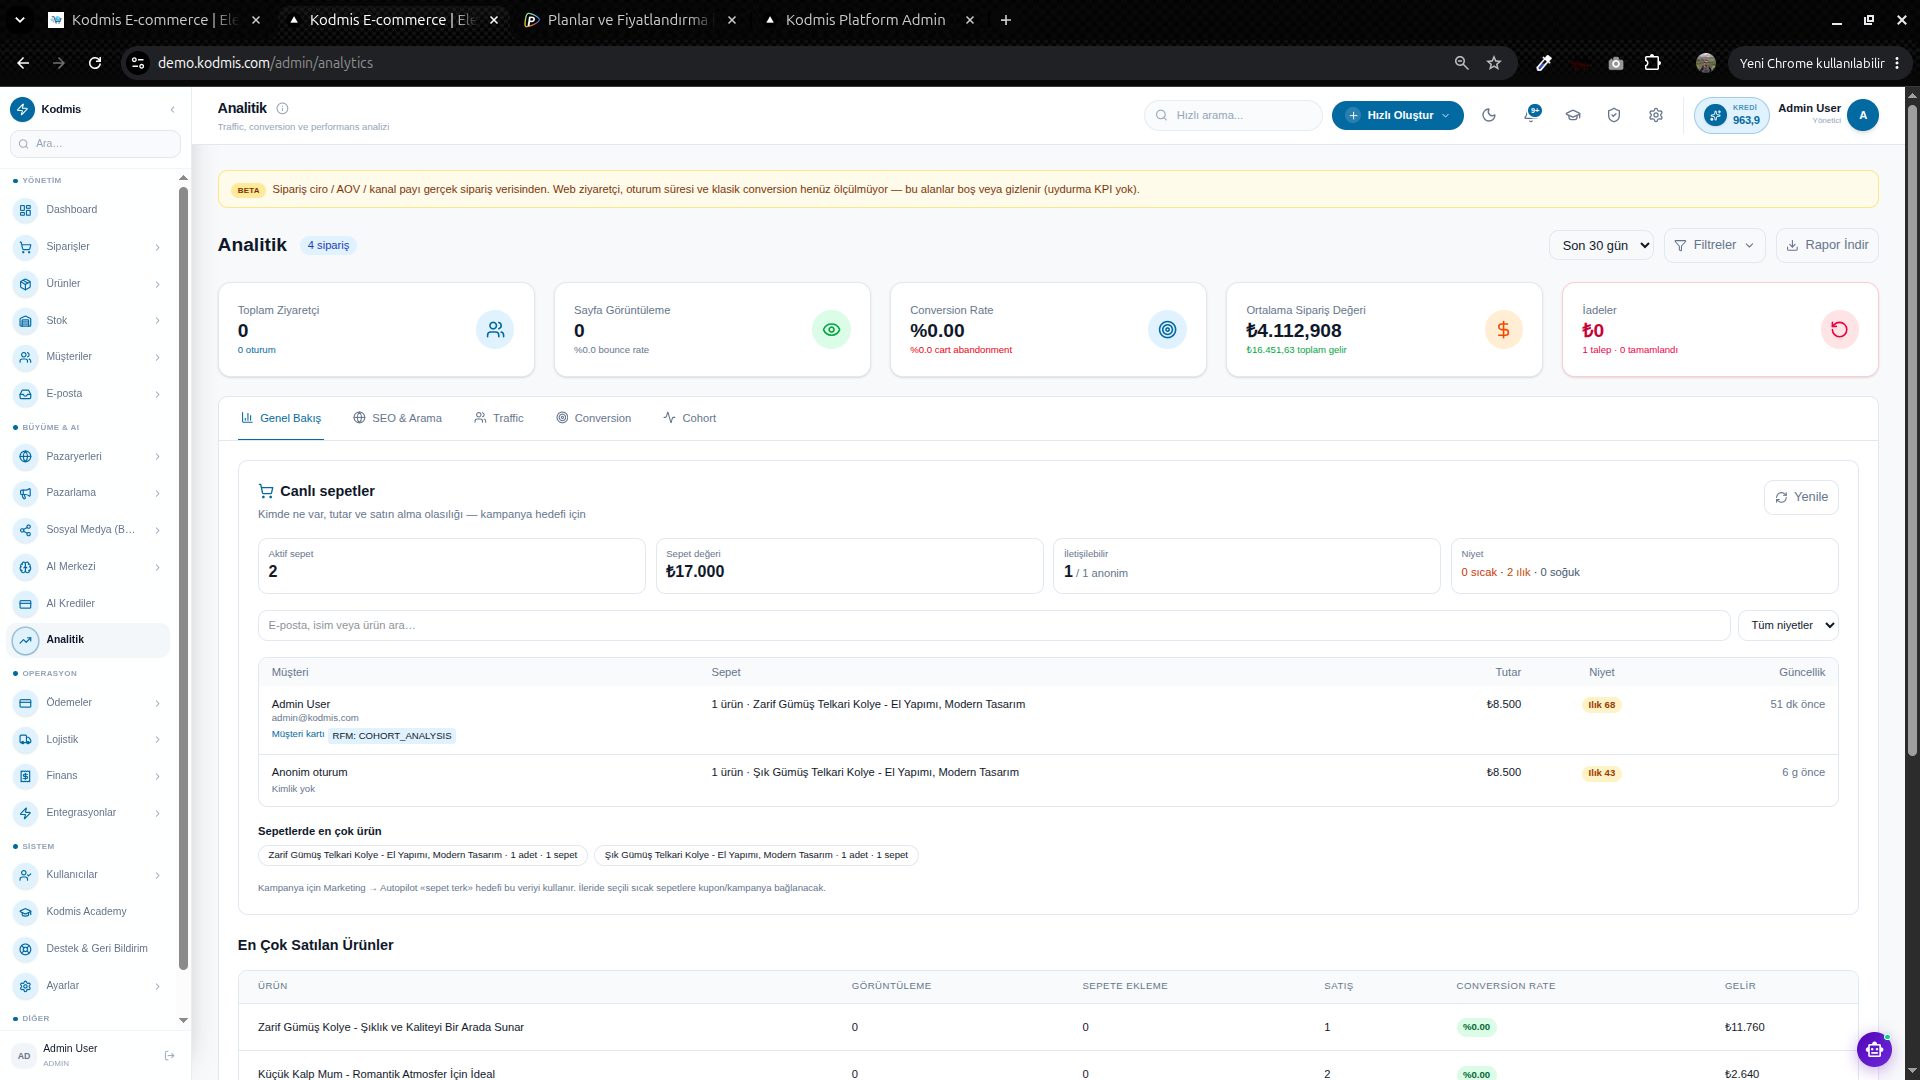Screen dimensions: 1920x1080
Task: Open the Tüm niyetler intent dropdown
Action: tap(1788, 625)
